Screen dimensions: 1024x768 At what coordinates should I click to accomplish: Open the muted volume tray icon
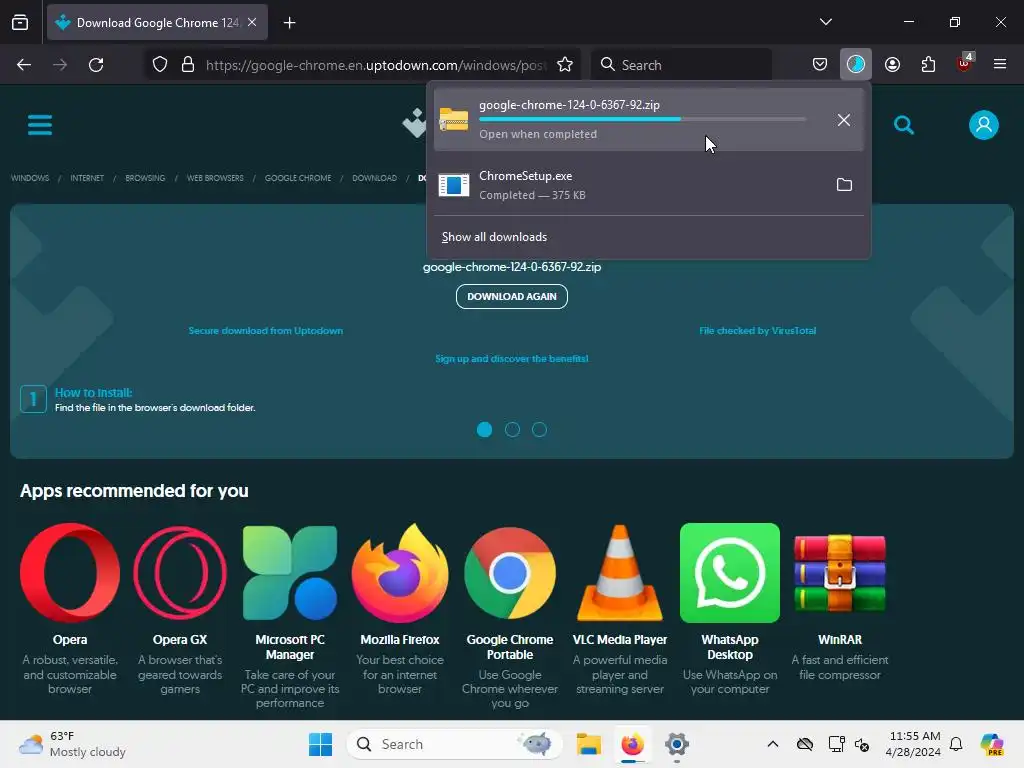[x=862, y=744]
